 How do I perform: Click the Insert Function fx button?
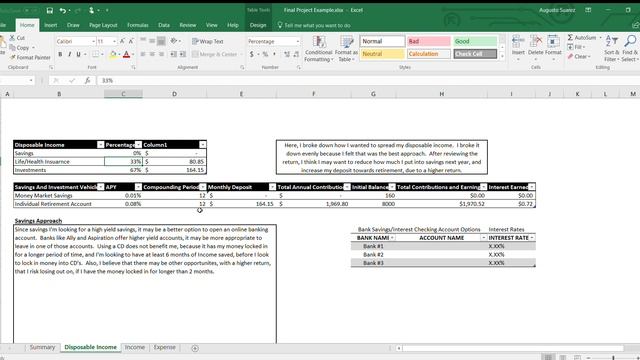87,80
